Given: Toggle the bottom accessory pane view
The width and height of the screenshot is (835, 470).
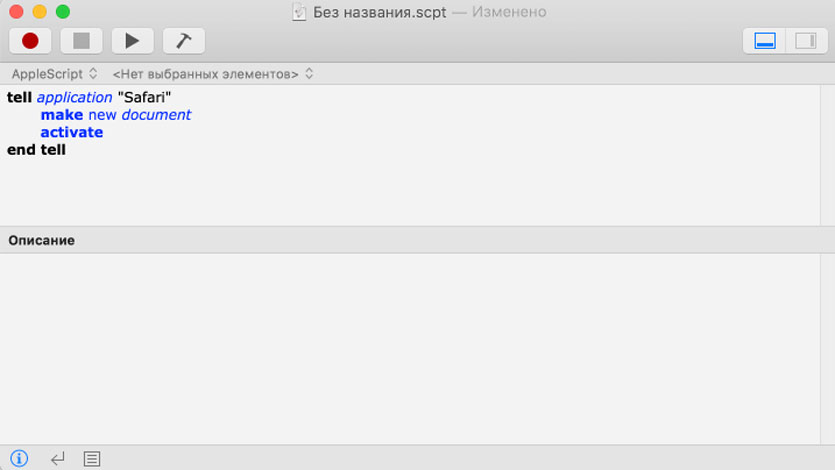Looking at the screenshot, I should (x=764, y=41).
